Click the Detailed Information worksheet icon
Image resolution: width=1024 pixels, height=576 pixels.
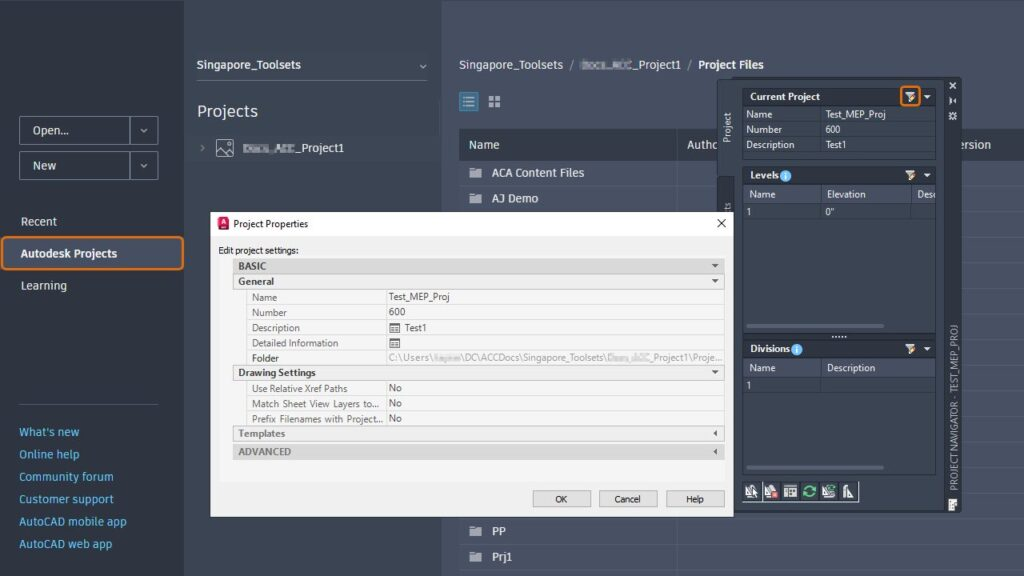click(394, 343)
